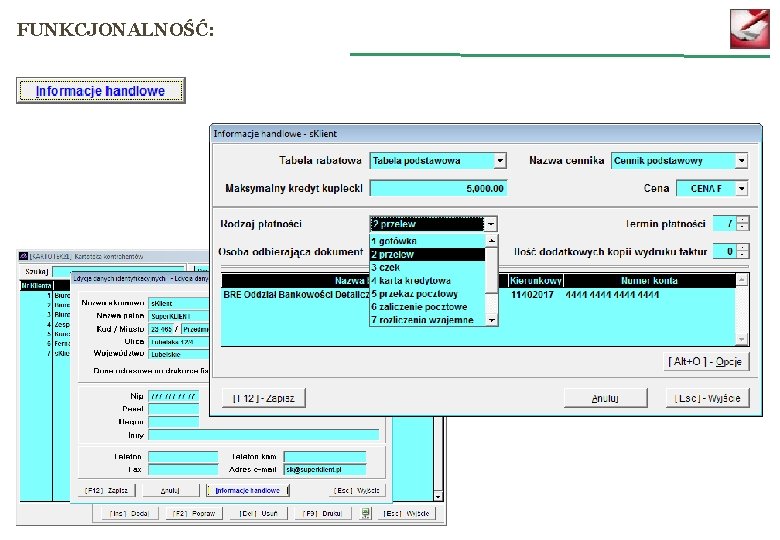Click [Esc] Wyjście in Kartoteka window

click(x=406, y=513)
